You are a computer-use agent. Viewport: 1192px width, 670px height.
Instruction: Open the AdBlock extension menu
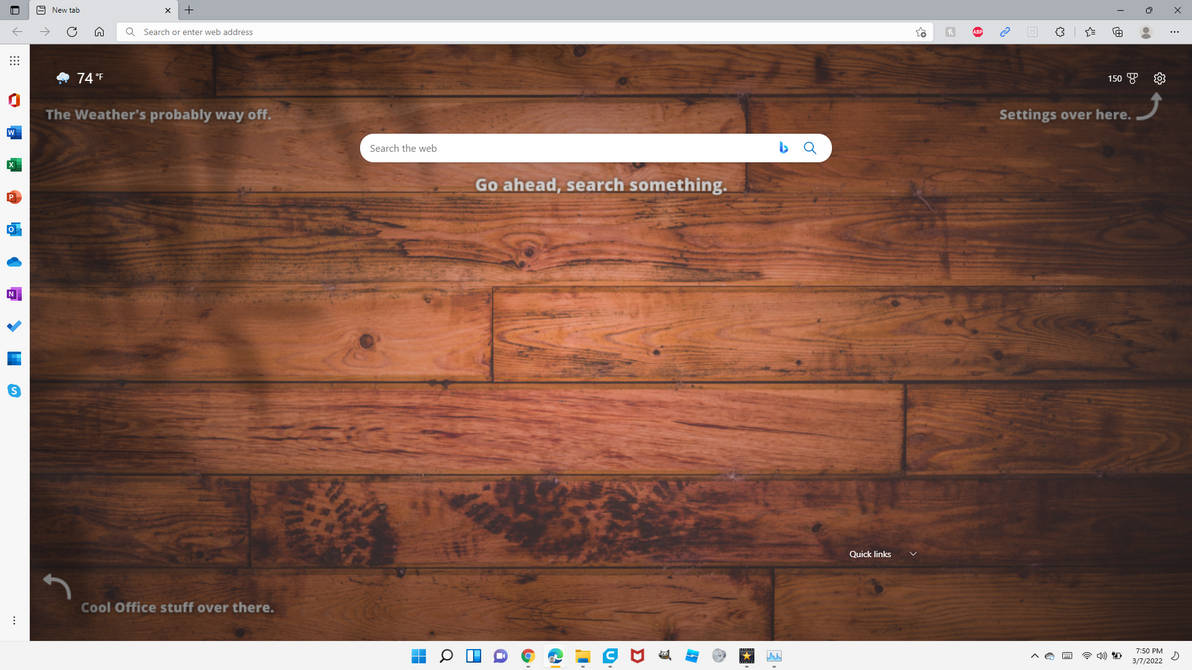coord(976,31)
